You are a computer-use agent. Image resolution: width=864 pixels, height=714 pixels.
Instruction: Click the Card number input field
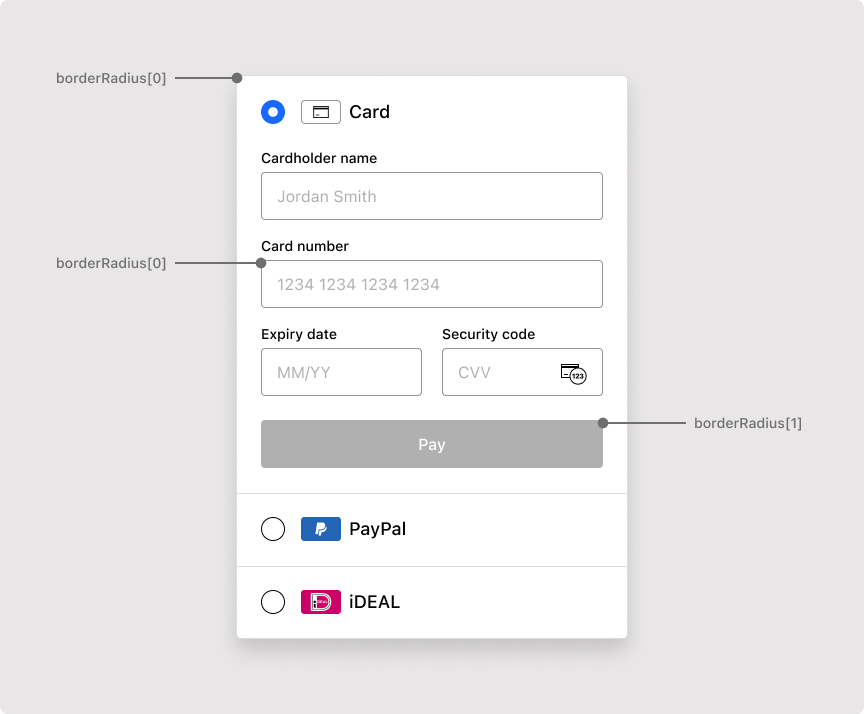tap(432, 284)
